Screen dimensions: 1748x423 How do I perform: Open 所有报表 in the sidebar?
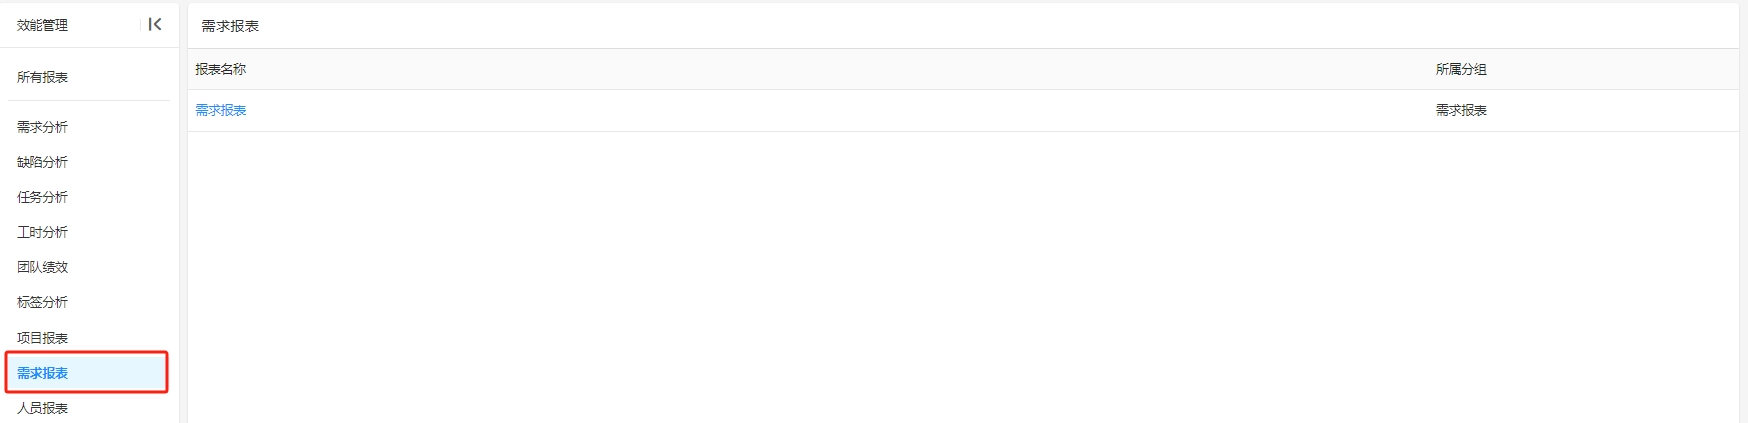coord(42,77)
